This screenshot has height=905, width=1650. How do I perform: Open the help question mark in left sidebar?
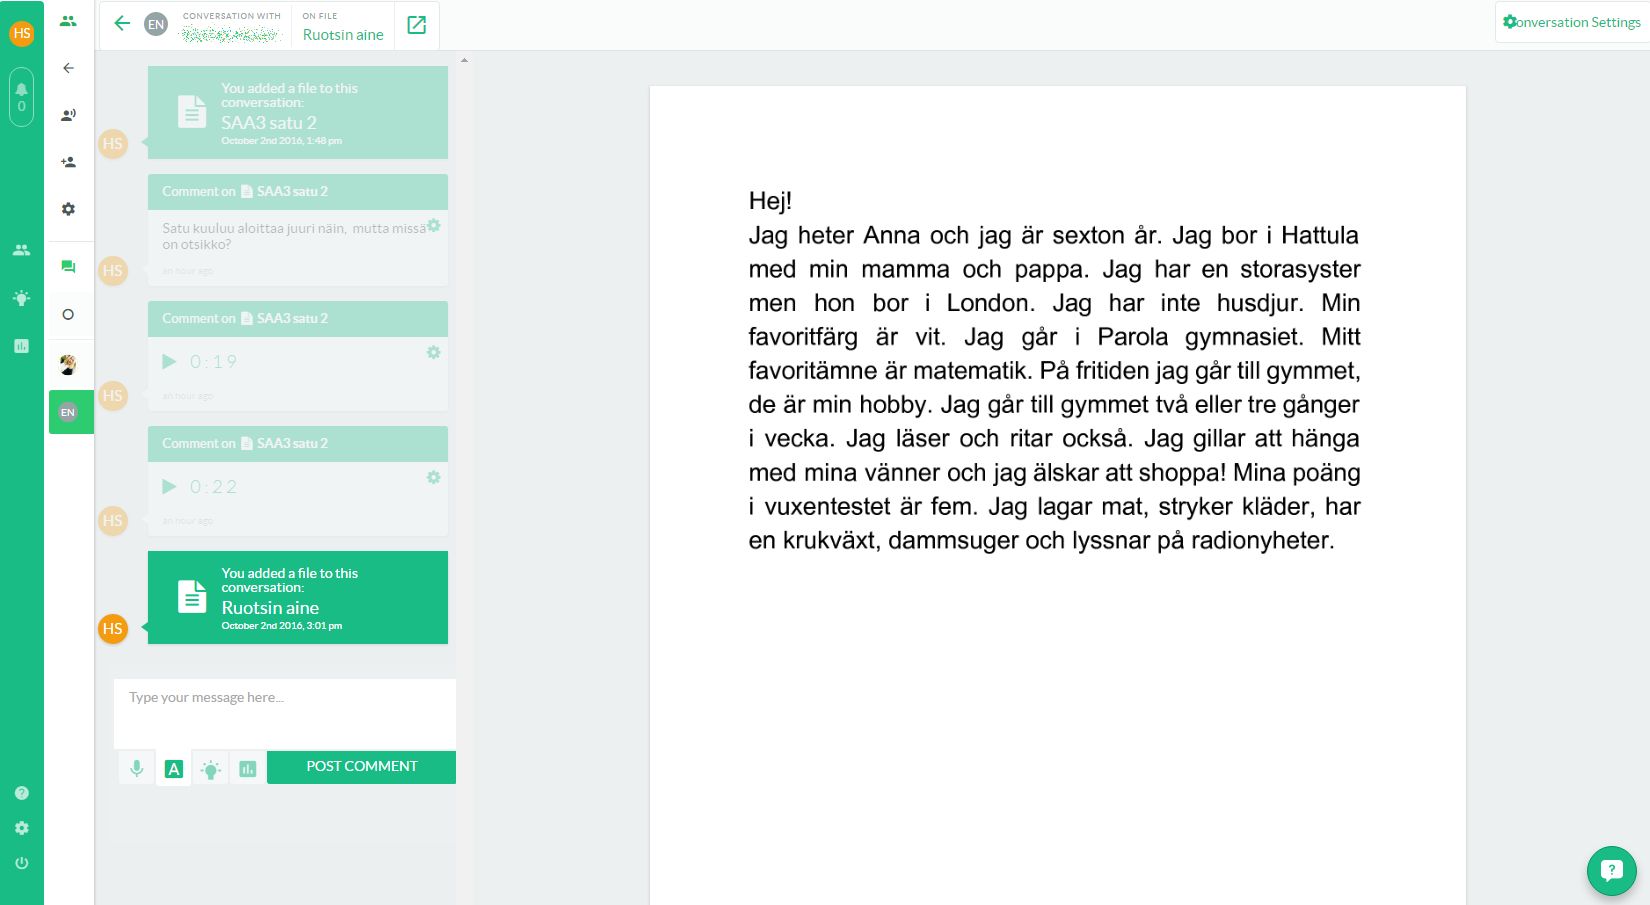coord(21,793)
